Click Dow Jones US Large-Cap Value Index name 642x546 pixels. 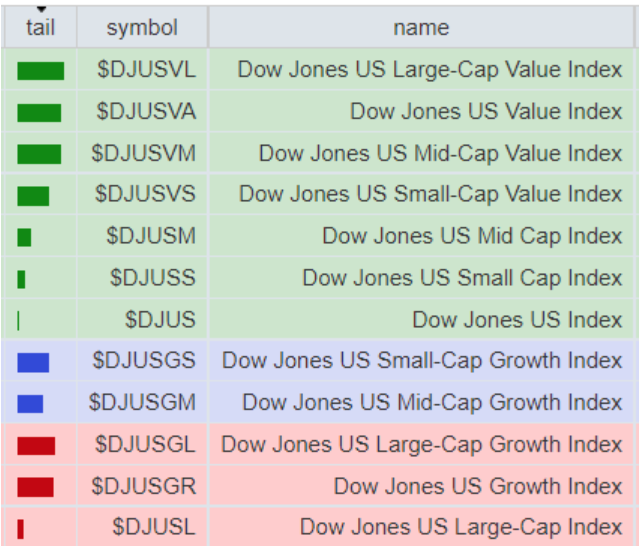point(430,70)
